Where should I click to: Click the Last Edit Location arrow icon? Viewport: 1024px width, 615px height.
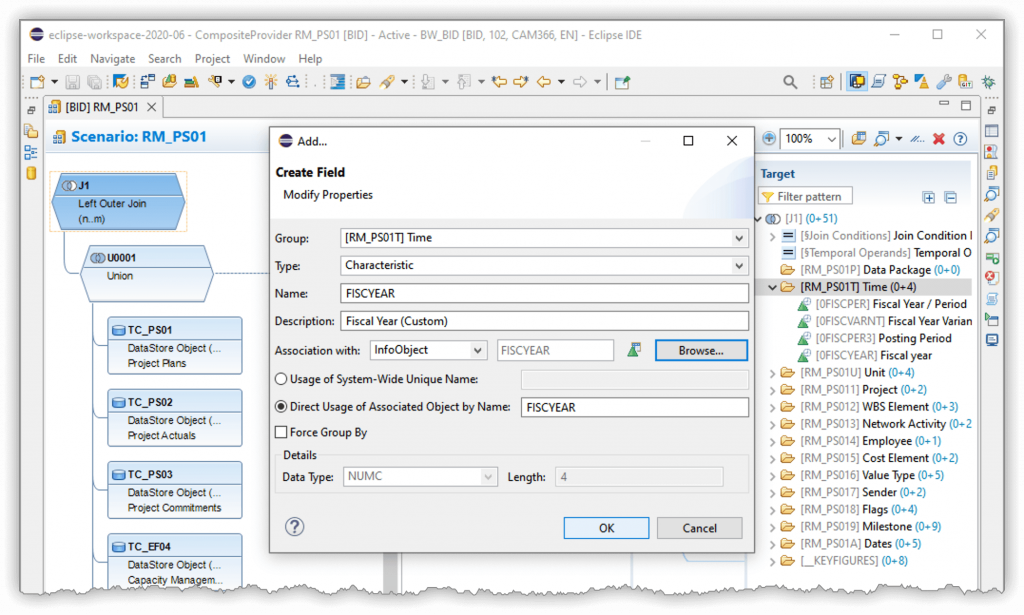pyautogui.click(x=500, y=82)
